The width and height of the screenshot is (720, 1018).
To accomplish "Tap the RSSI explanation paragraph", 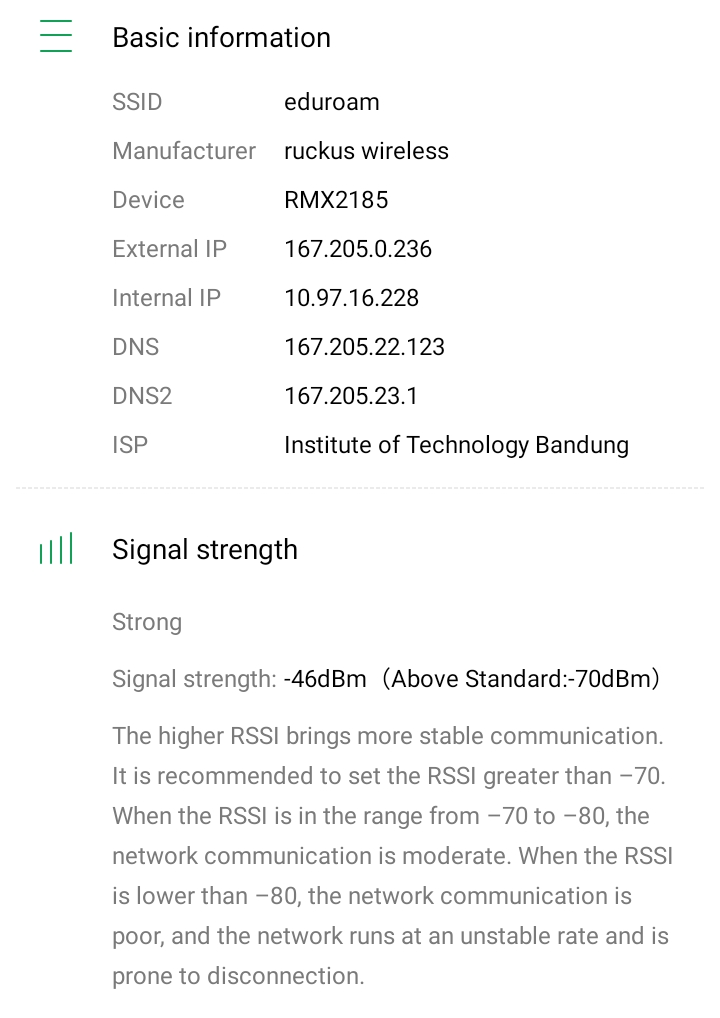I will 392,856.
